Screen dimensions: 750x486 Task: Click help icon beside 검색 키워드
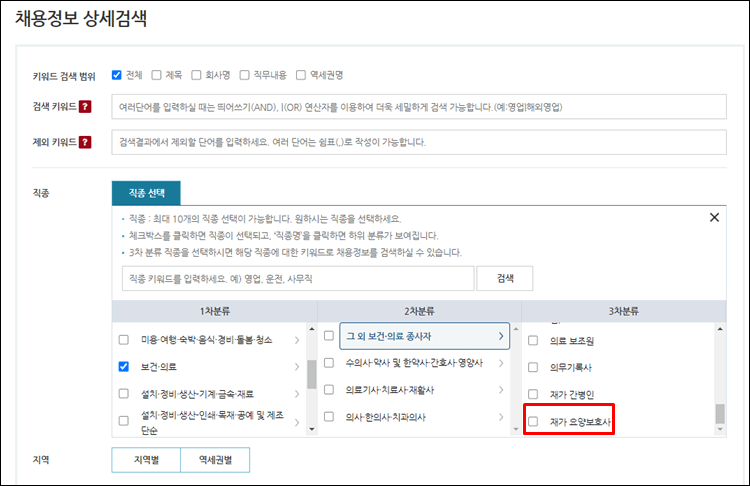point(85,107)
